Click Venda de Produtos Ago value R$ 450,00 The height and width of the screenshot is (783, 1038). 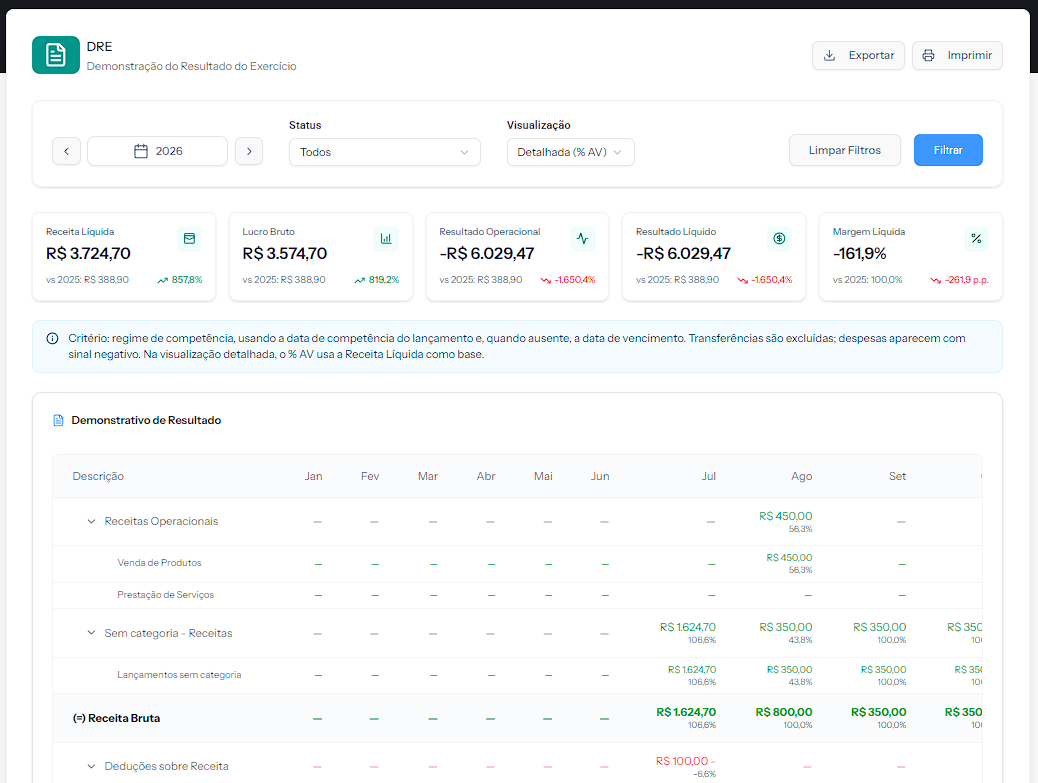point(789,558)
